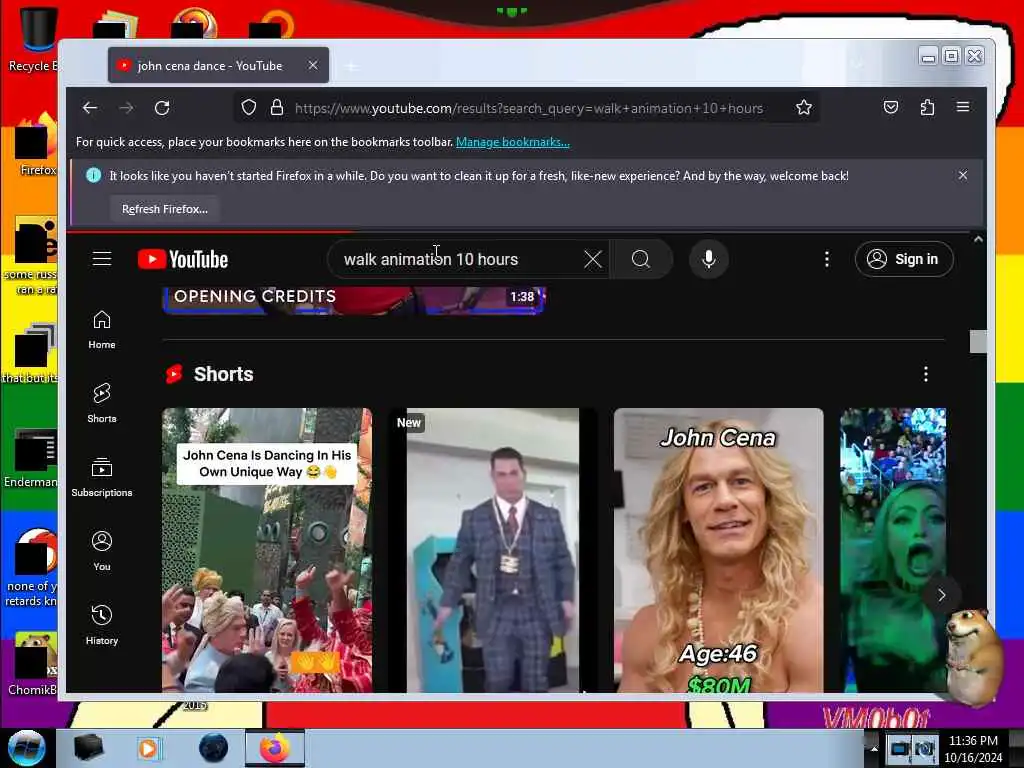The width and height of the screenshot is (1024, 768).
Task: Open YouTube settings three-dot menu
Action: pos(827,259)
